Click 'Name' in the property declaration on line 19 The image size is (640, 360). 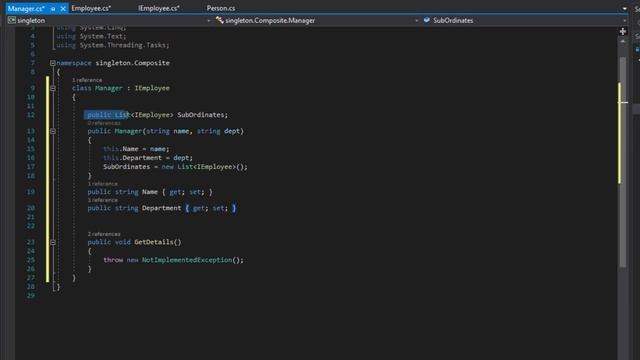150,192
